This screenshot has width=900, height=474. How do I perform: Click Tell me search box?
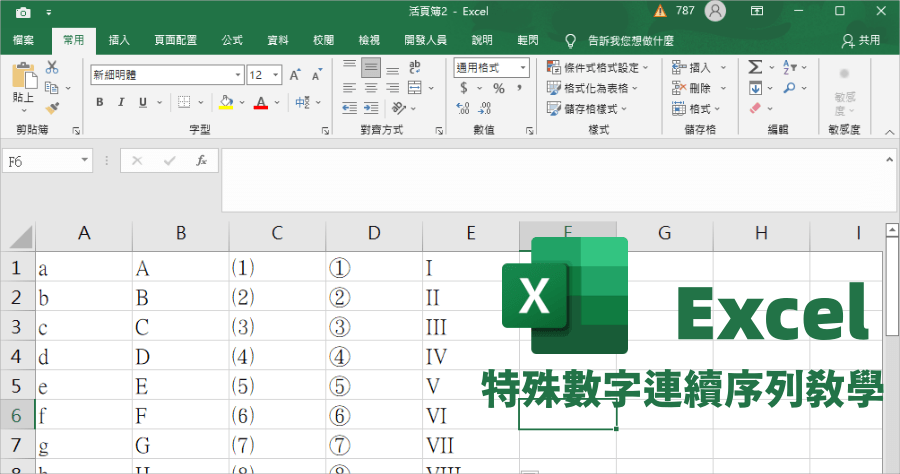pyautogui.click(x=630, y=41)
